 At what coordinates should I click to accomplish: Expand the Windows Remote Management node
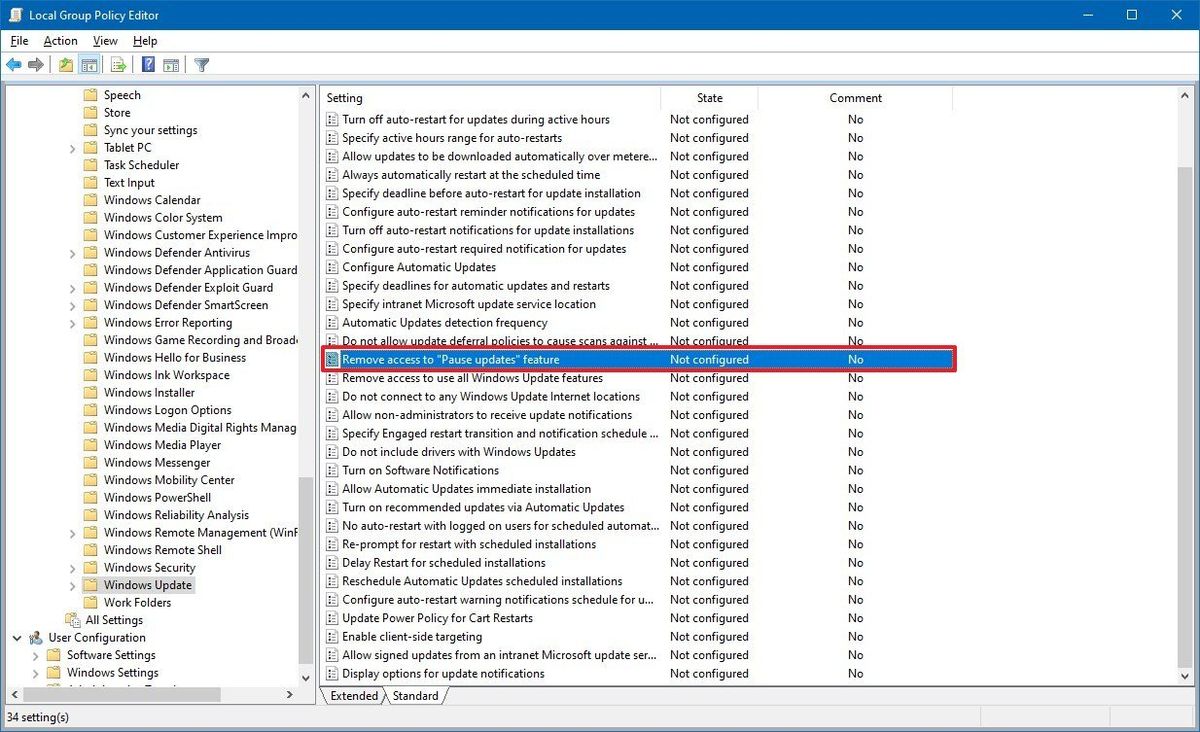tap(71, 532)
